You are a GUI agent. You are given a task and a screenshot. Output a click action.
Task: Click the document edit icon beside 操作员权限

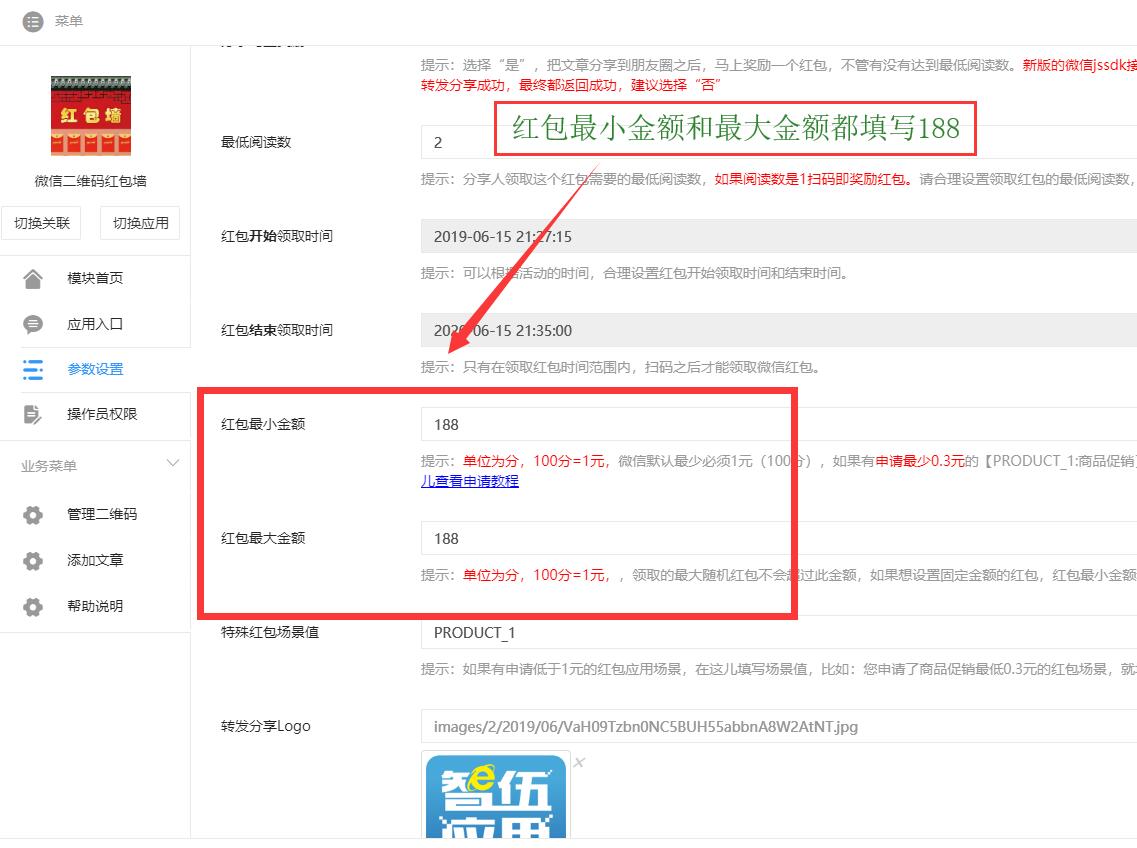pos(33,414)
